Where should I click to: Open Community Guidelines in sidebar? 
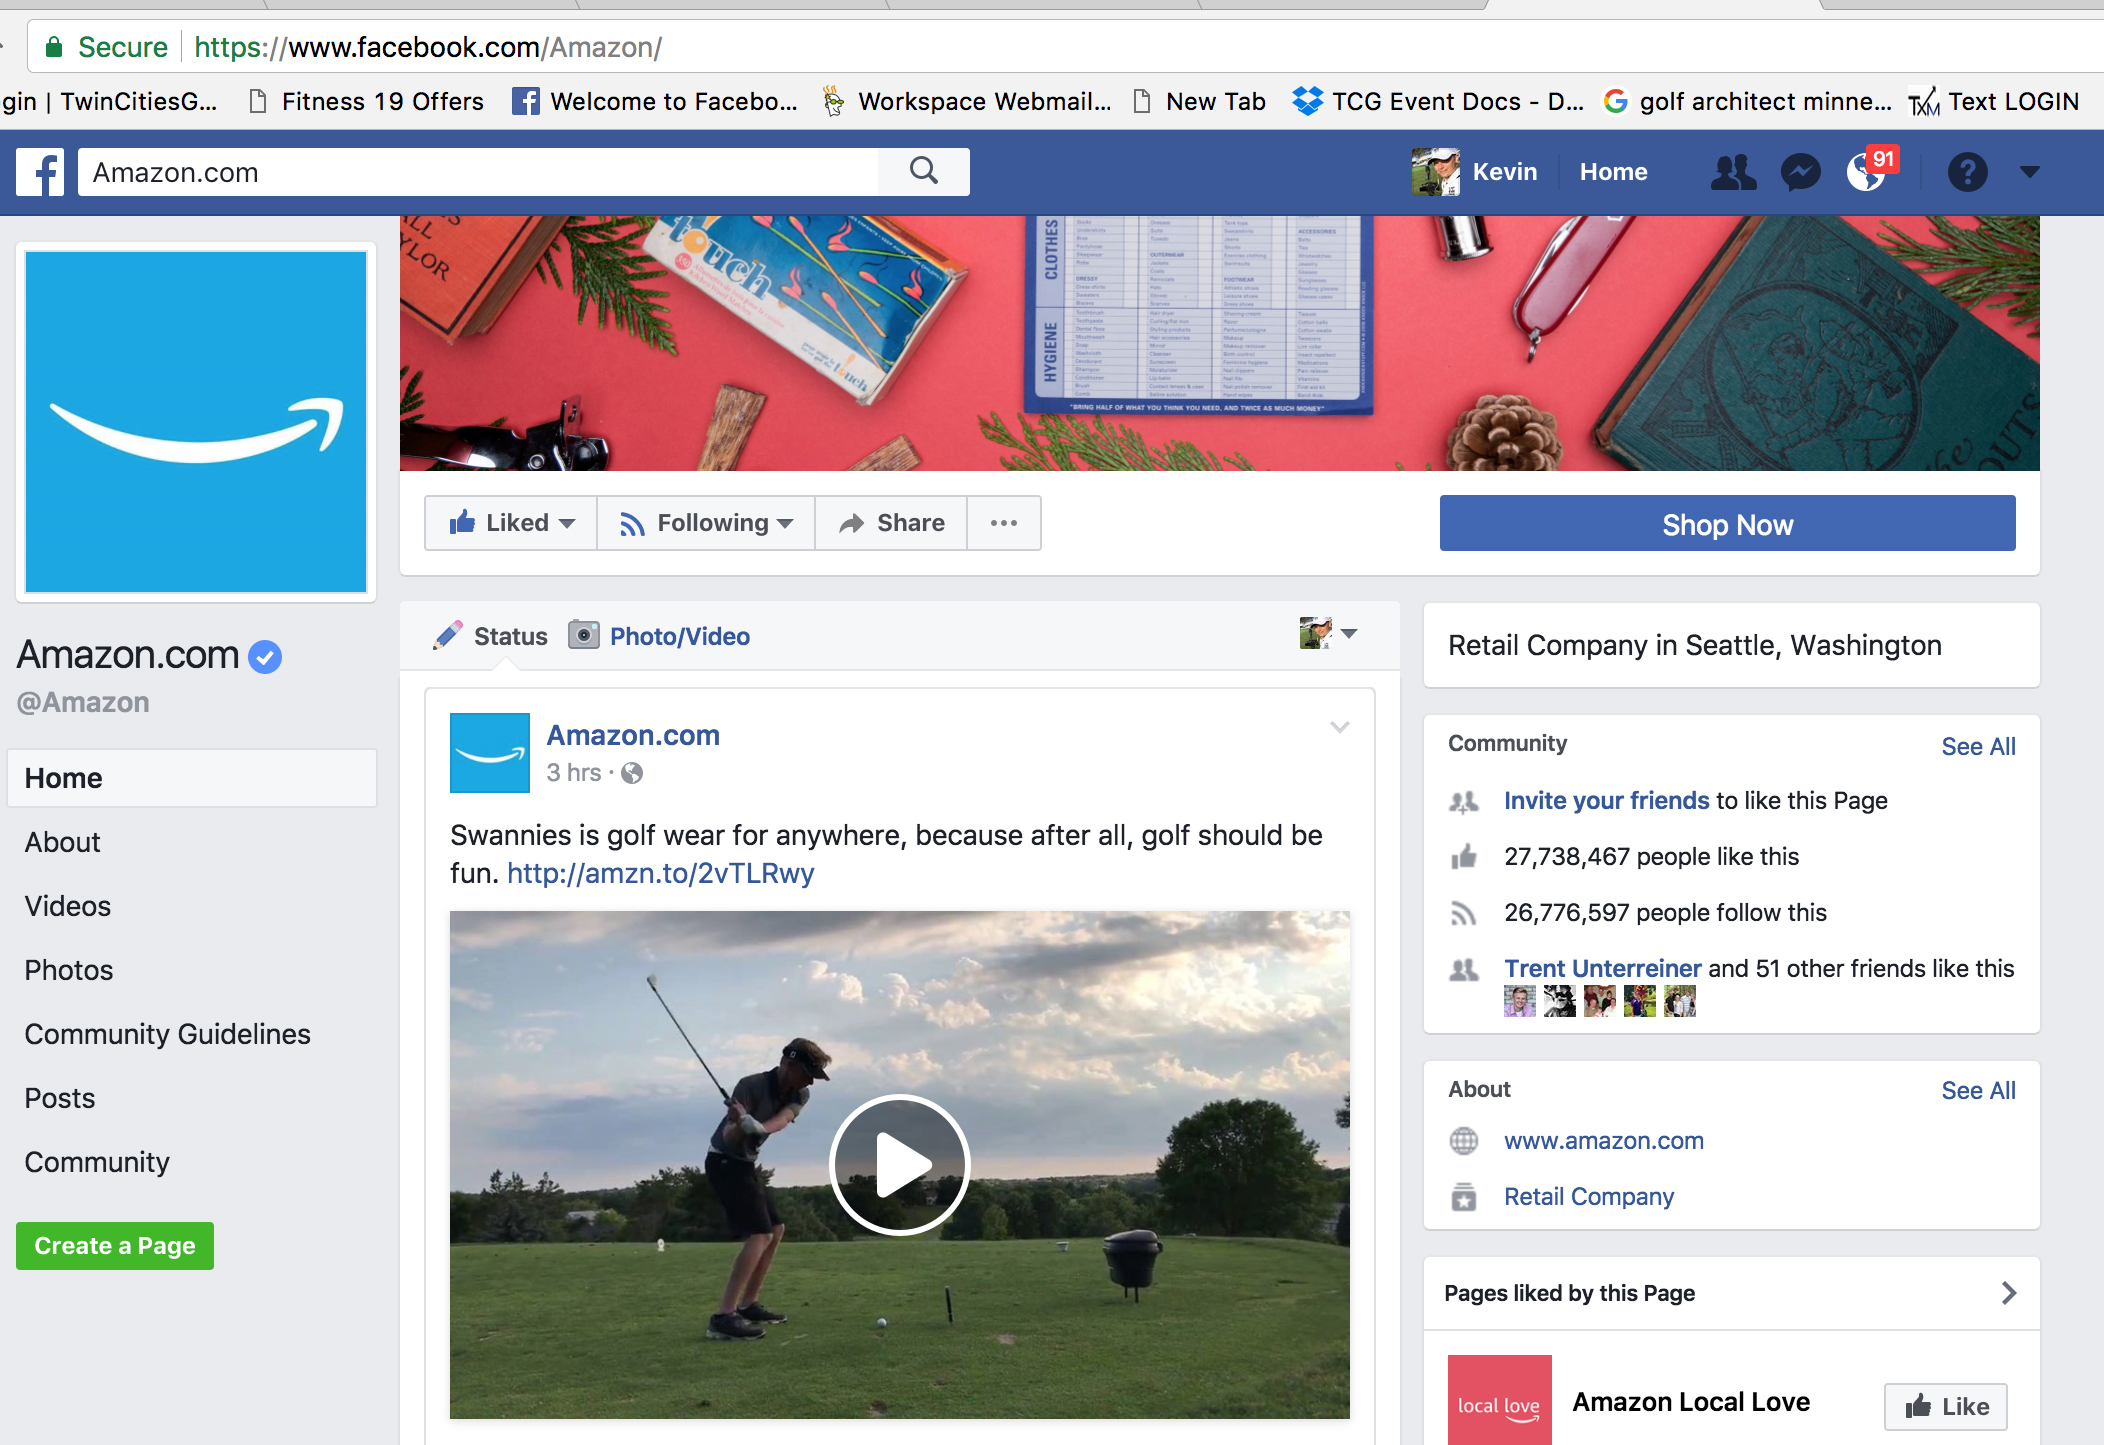[x=168, y=1034]
